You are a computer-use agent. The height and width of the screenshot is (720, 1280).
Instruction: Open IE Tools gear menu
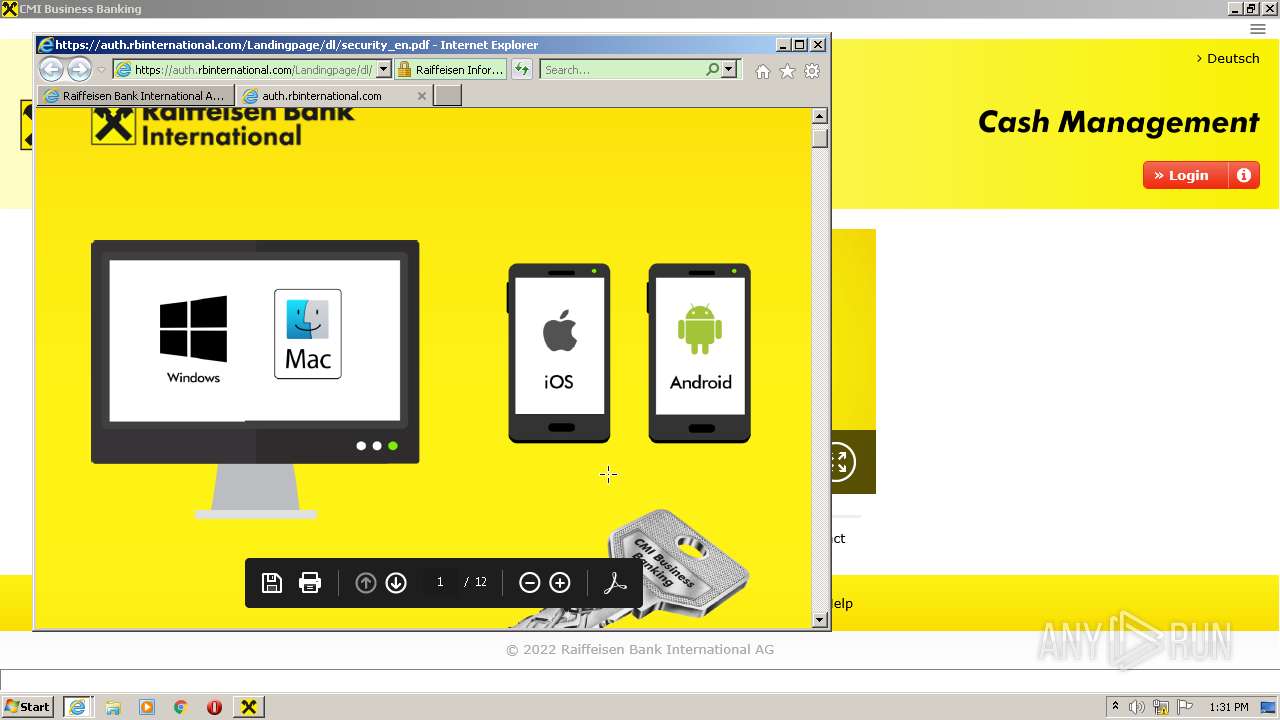(x=812, y=71)
